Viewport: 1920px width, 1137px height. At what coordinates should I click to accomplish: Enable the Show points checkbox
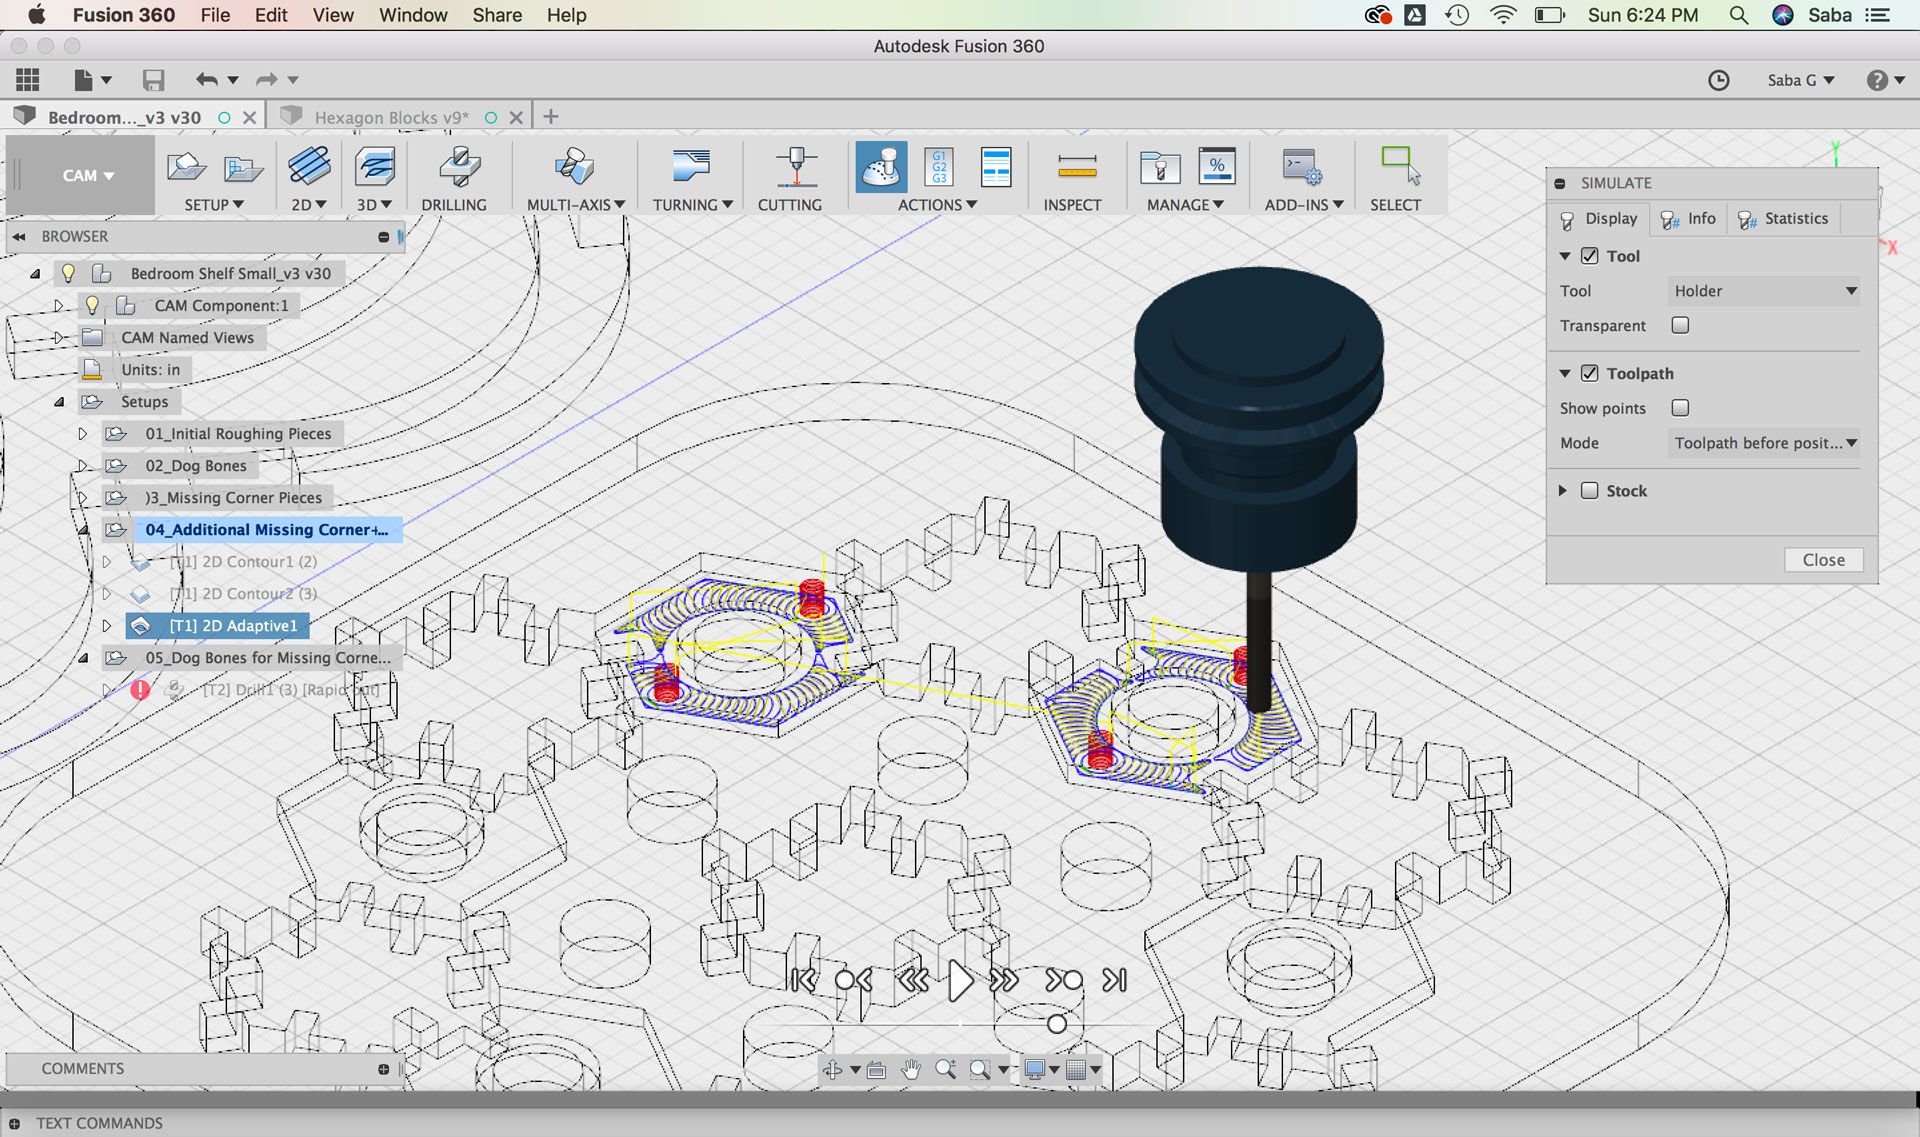(x=1680, y=408)
